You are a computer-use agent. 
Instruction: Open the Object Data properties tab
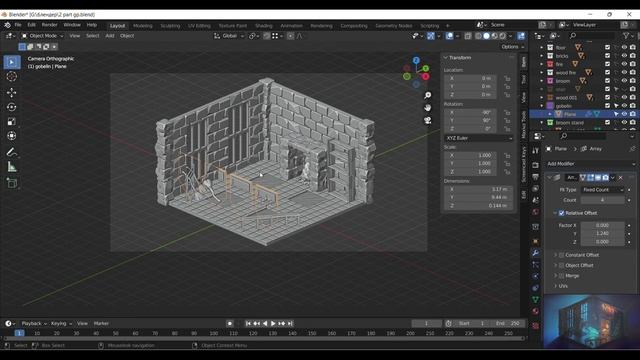click(x=536, y=300)
